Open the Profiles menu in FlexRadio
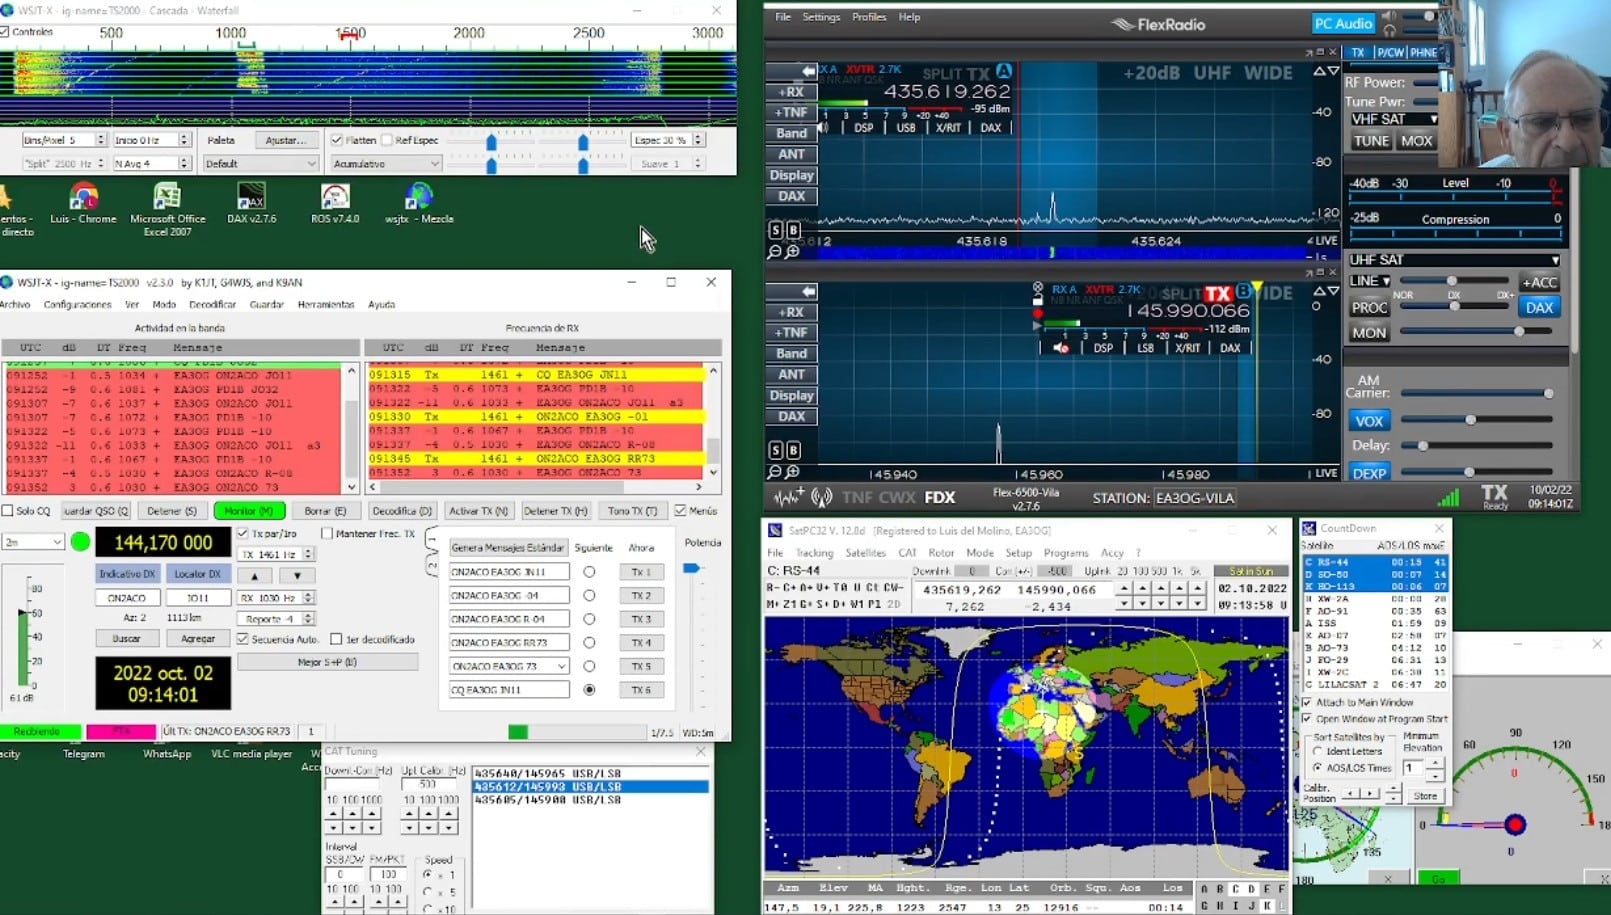Image resolution: width=1611 pixels, height=915 pixels. pyautogui.click(x=868, y=17)
